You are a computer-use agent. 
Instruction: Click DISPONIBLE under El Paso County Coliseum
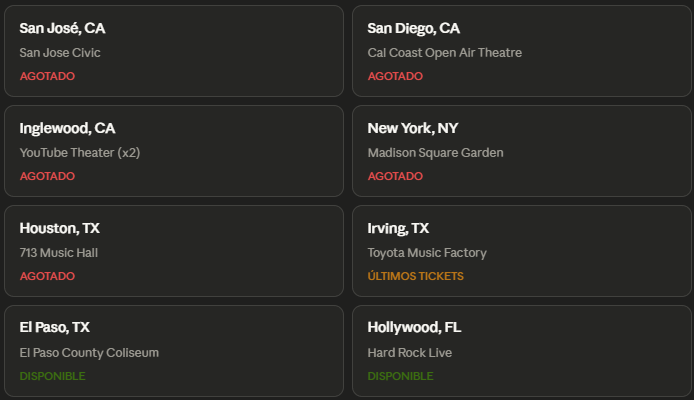coord(52,376)
